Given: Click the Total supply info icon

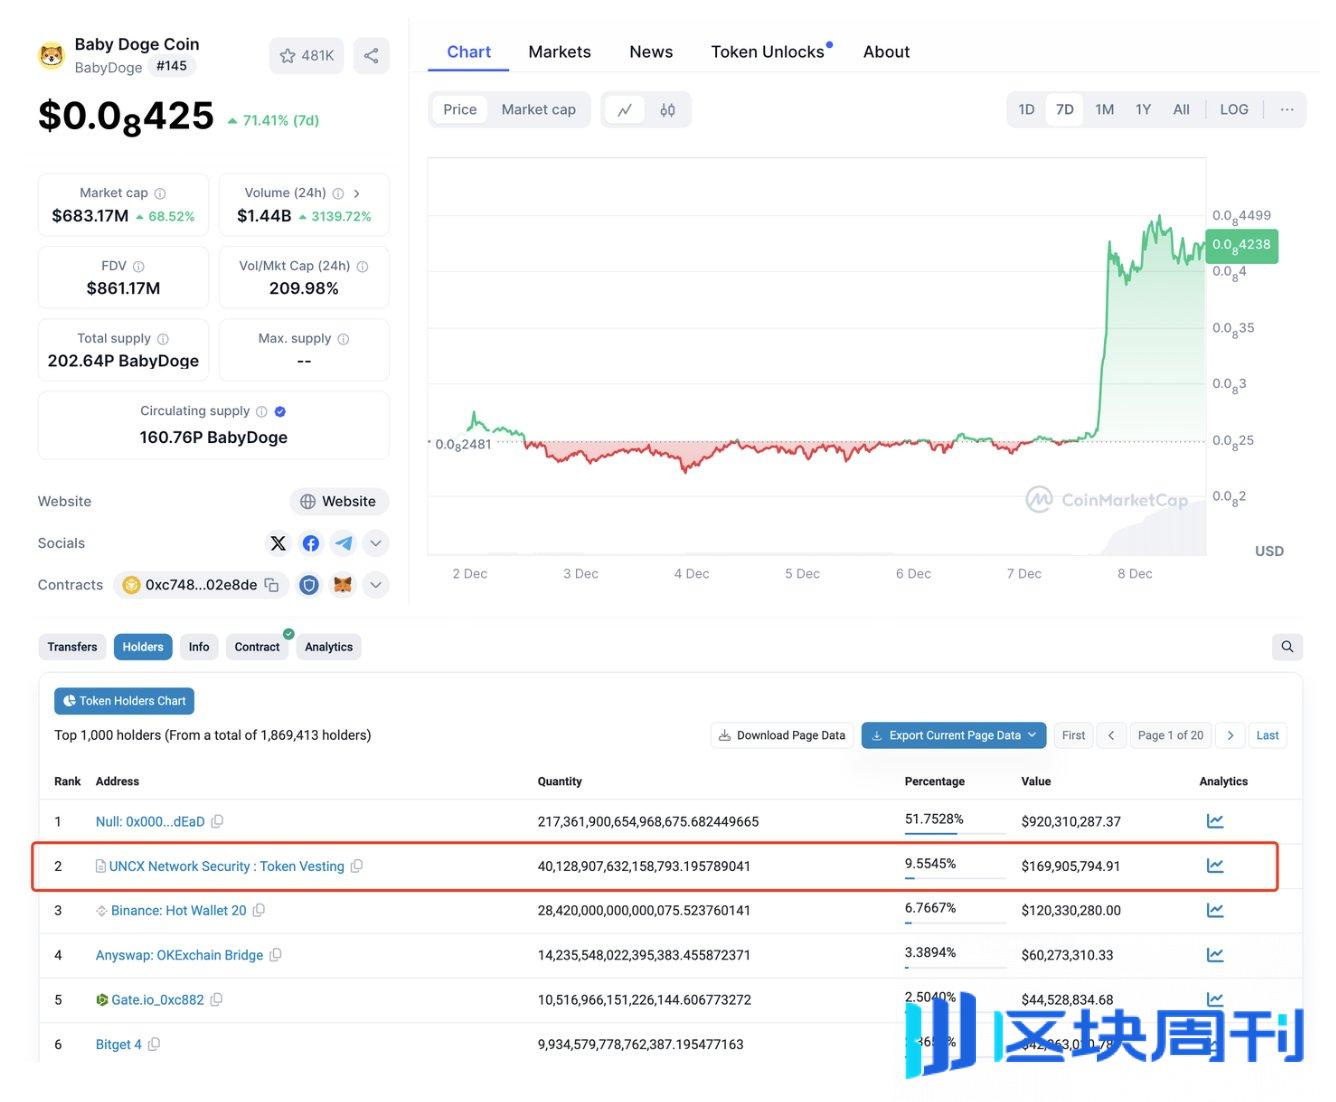Looking at the screenshot, I should 163,339.
